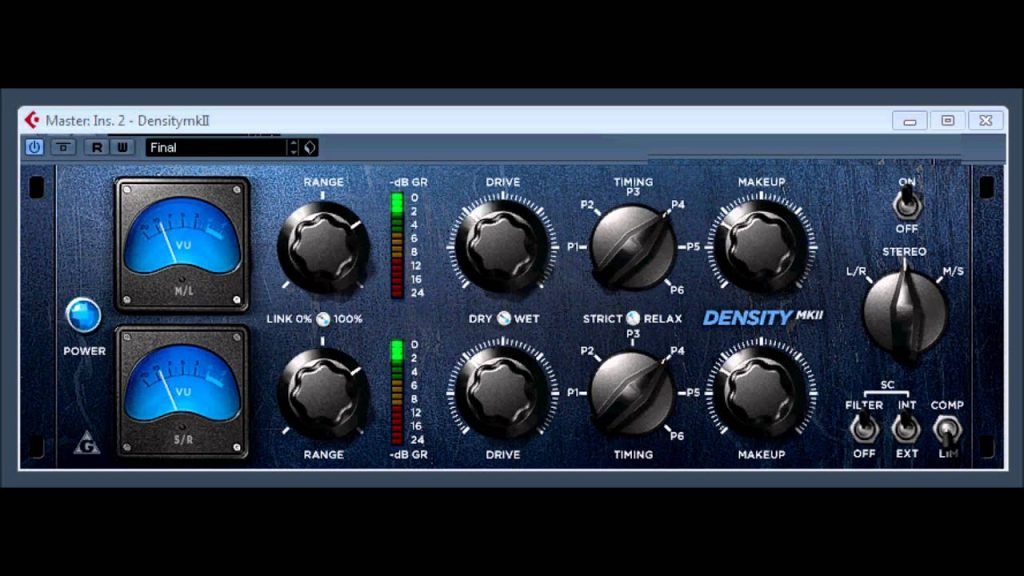Click the blue POWER sphere on the plugin

(x=83, y=315)
